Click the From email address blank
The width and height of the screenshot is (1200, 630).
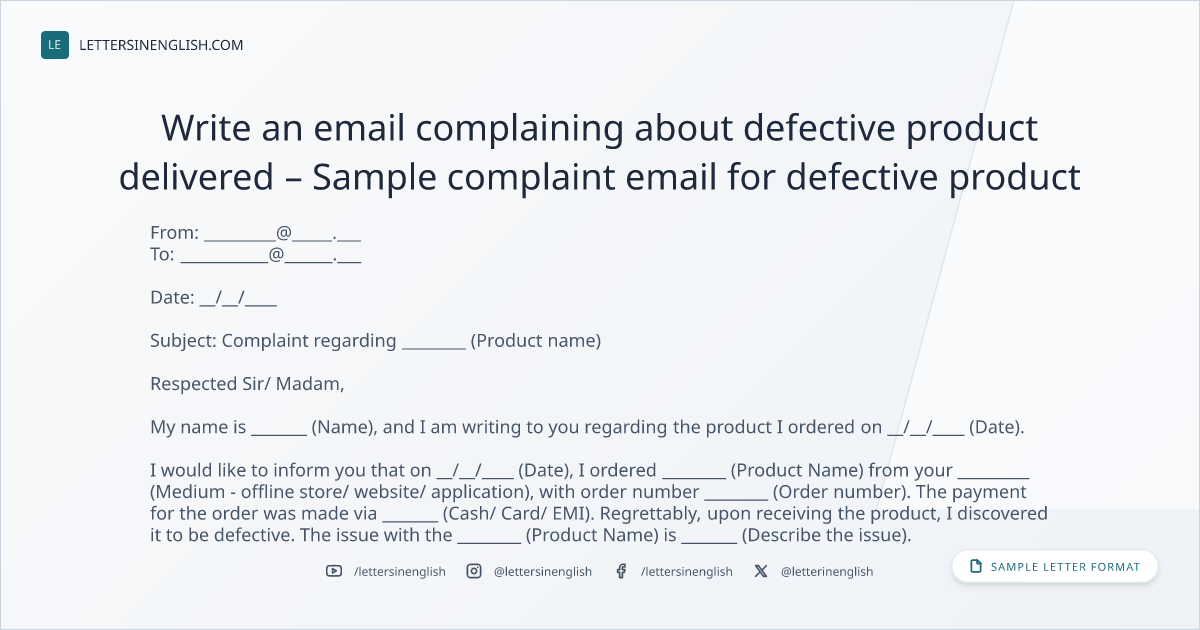tap(282, 233)
